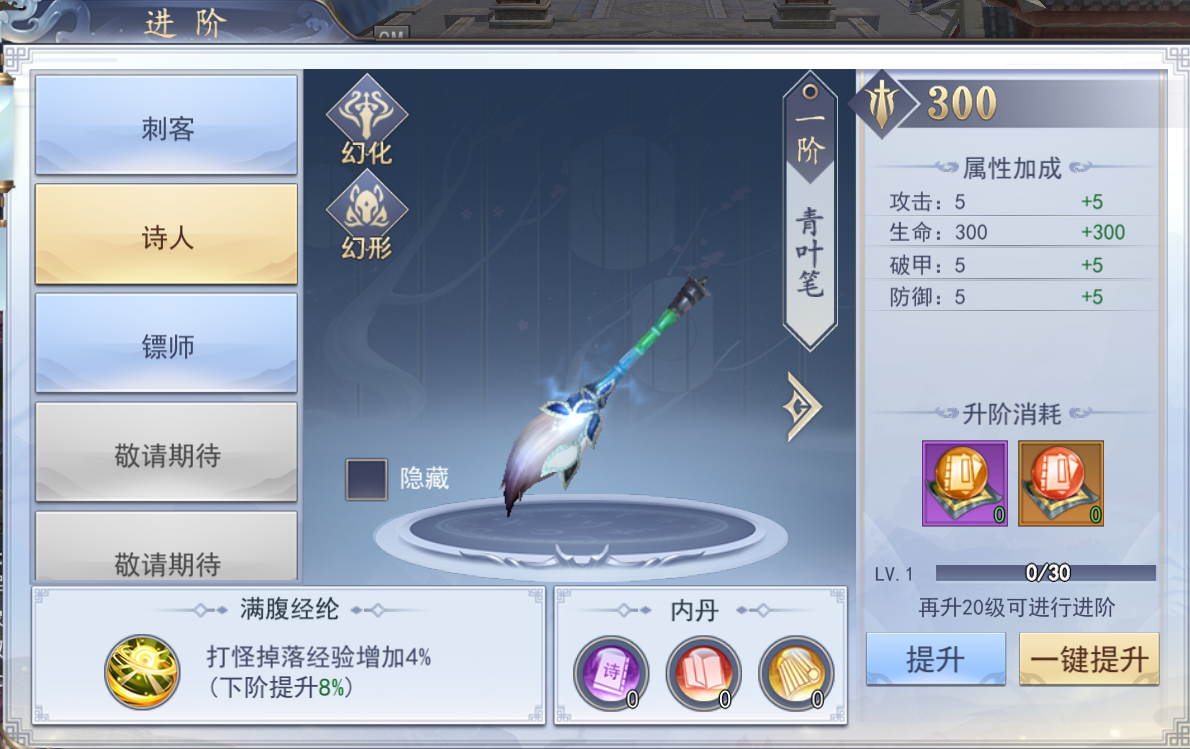Viewport: 1190px width, 749px height.
Task: Switch to the 刺客 class tab
Action: 166,125
